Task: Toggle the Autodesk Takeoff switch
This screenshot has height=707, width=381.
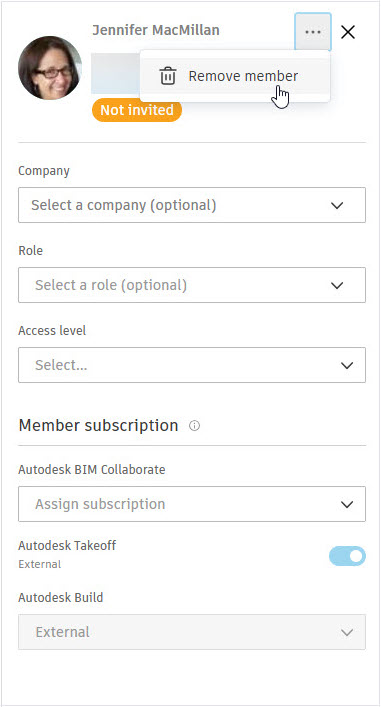Action: click(x=347, y=556)
